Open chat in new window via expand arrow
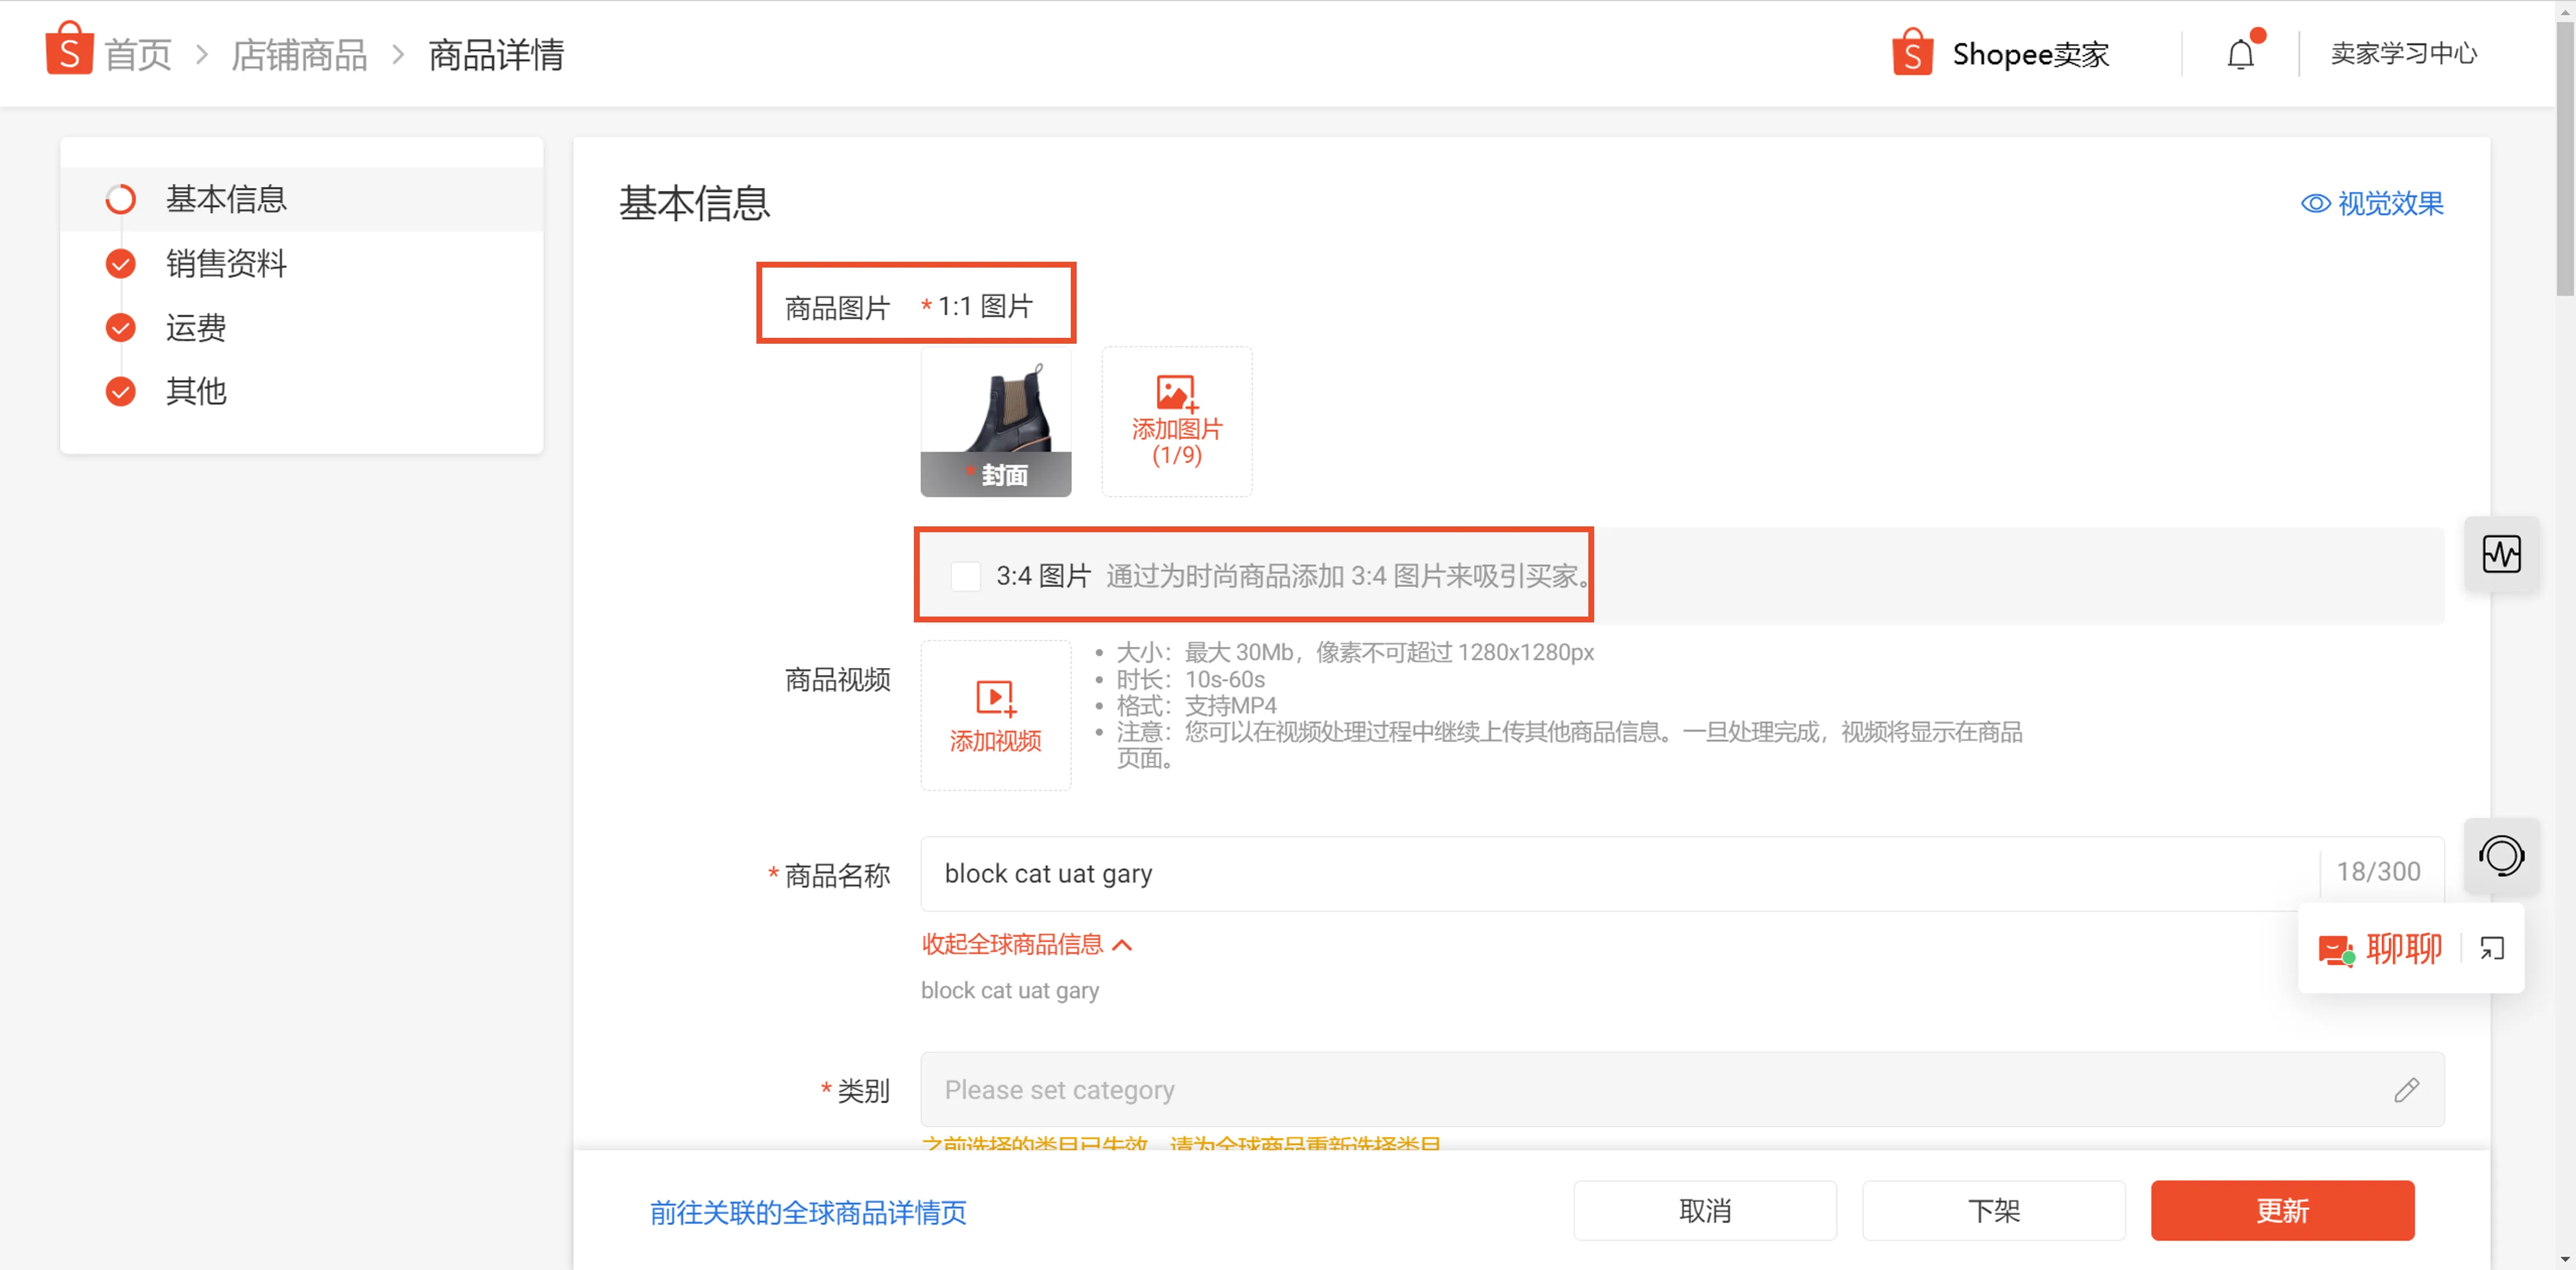The image size is (2576, 1270). tap(2491, 948)
